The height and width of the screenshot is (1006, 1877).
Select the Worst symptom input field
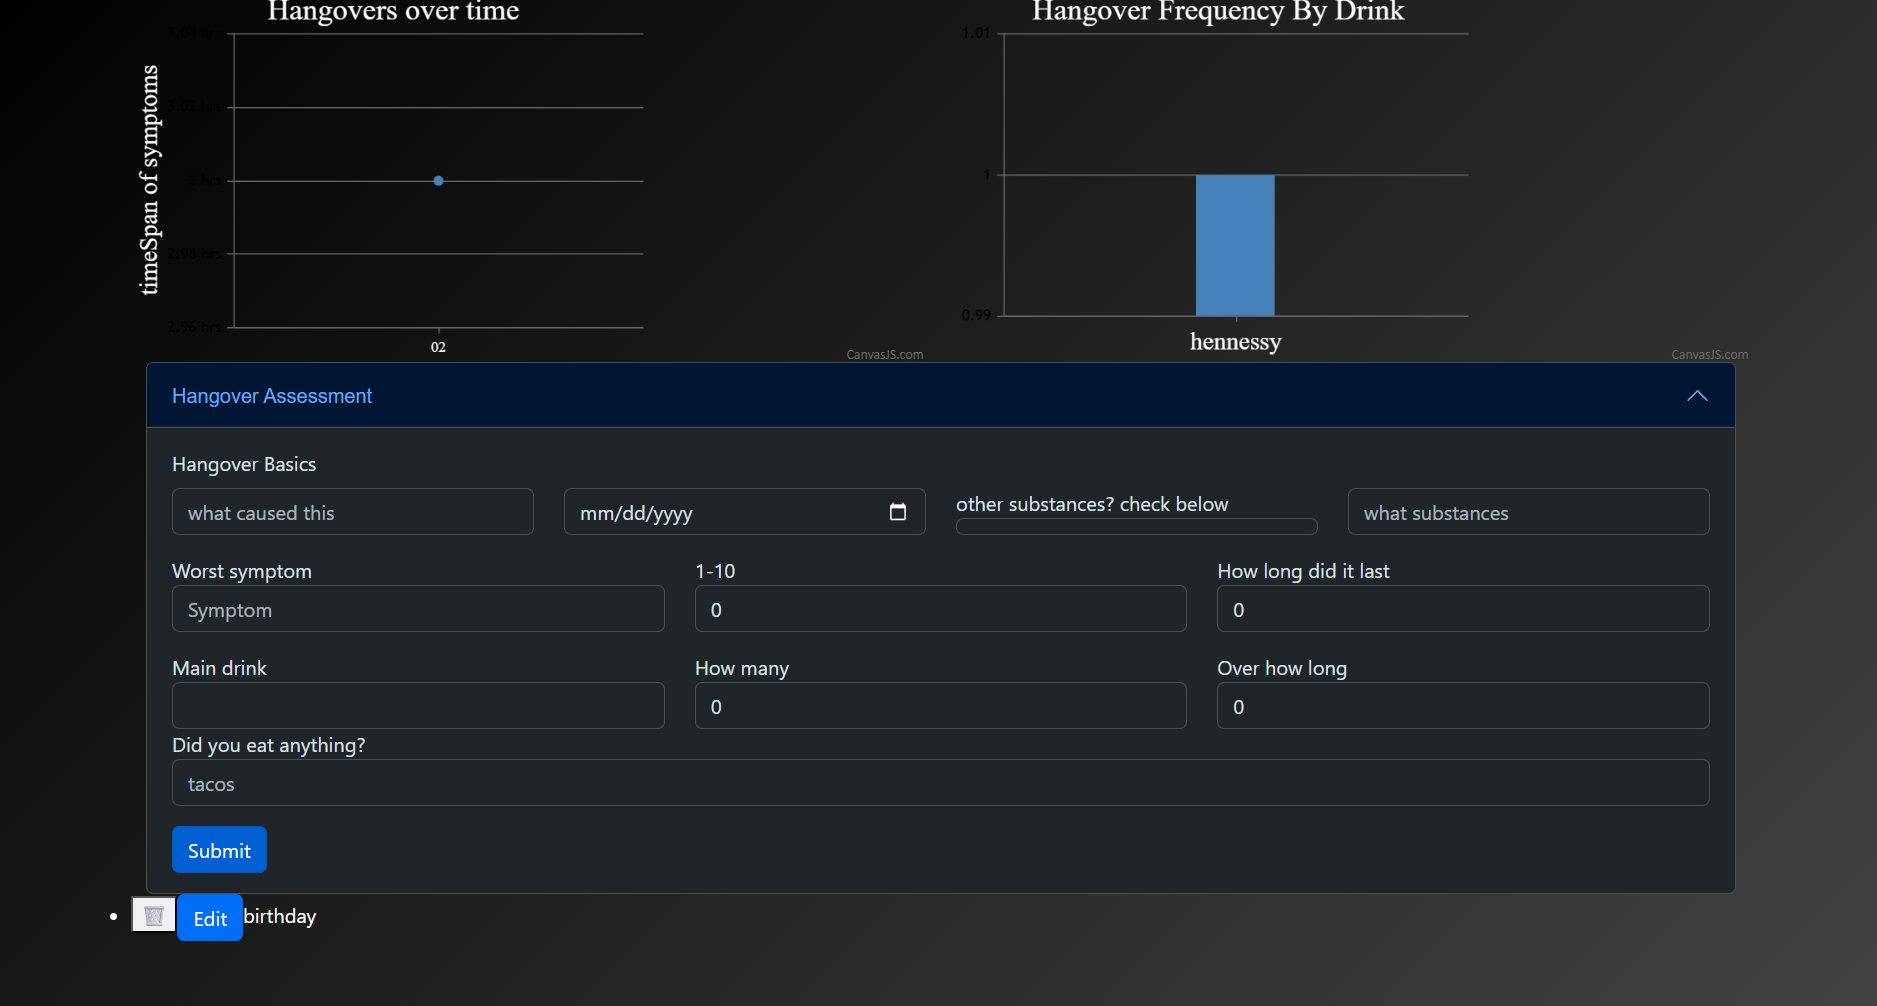pyautogui.click(x=418, y=609)
